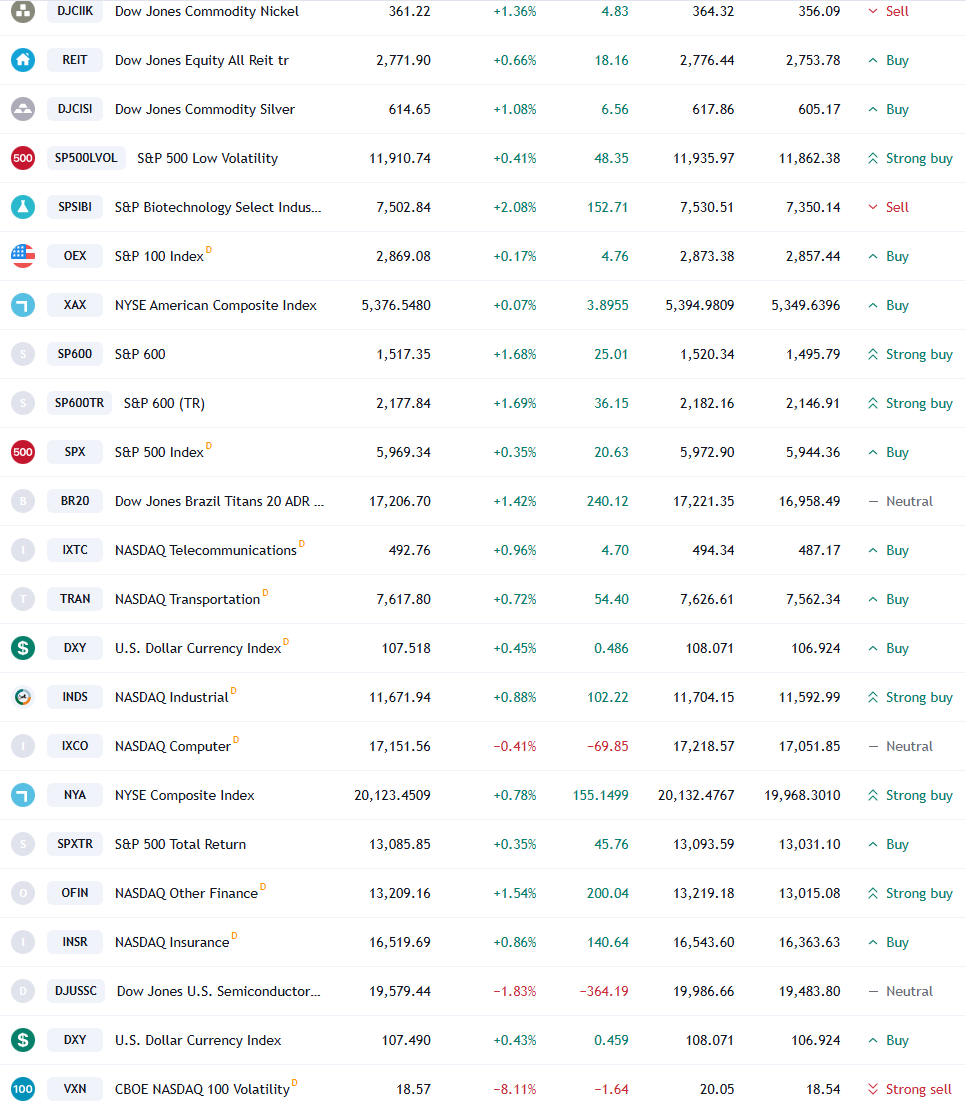Click change -8.11% in VXN row
966x1101 pixels.
[515, 1089]
